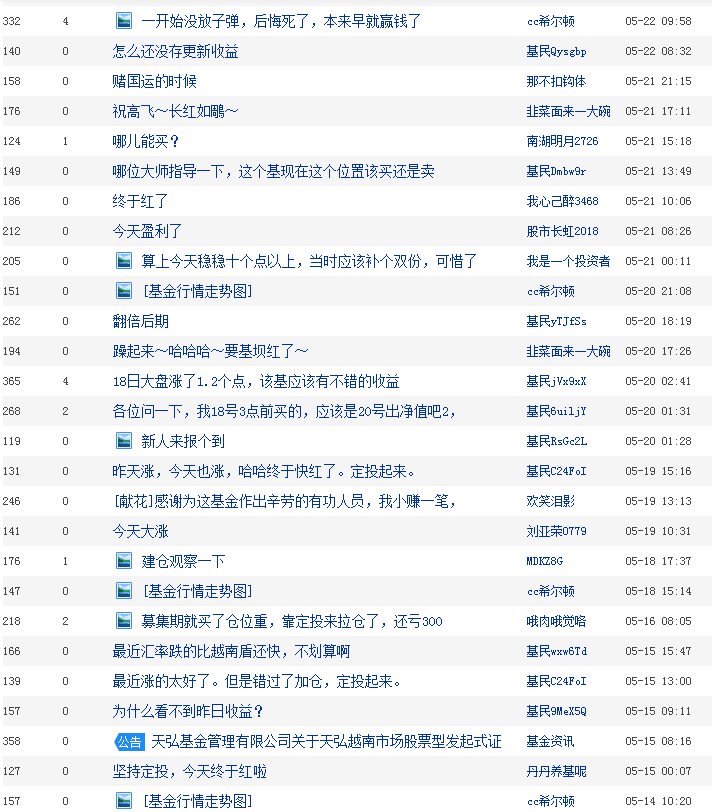Click image icon beside 建仓观察一下 post

[124, 561]
